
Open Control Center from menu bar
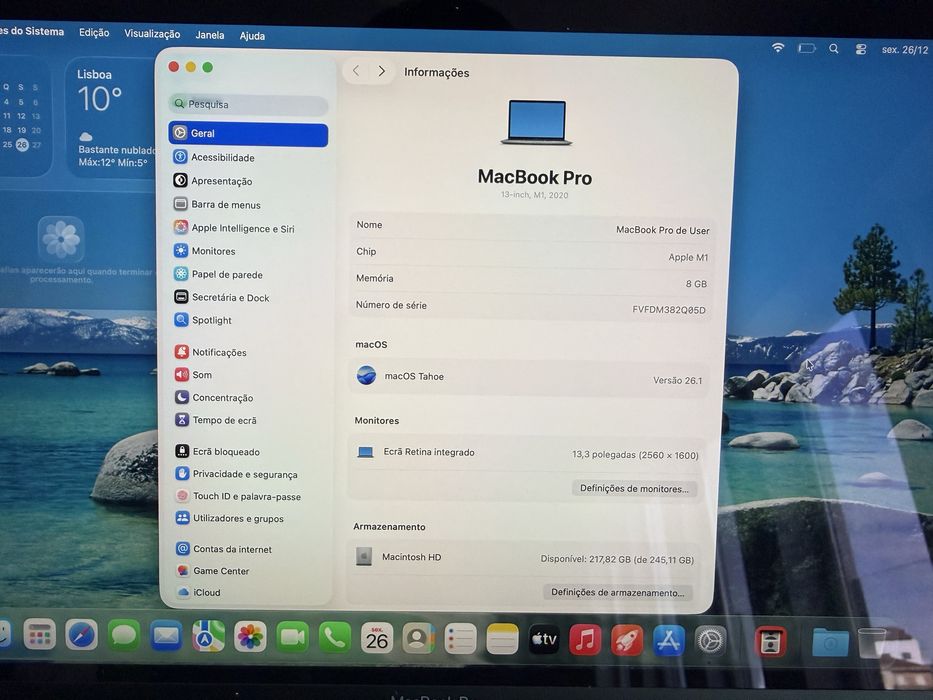(x=860, y=49)
